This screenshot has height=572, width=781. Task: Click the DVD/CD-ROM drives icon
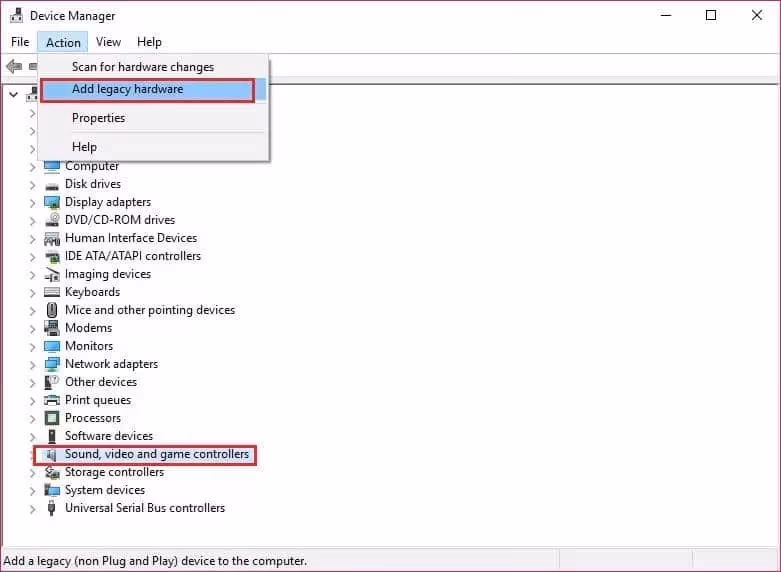pos(52,220)
